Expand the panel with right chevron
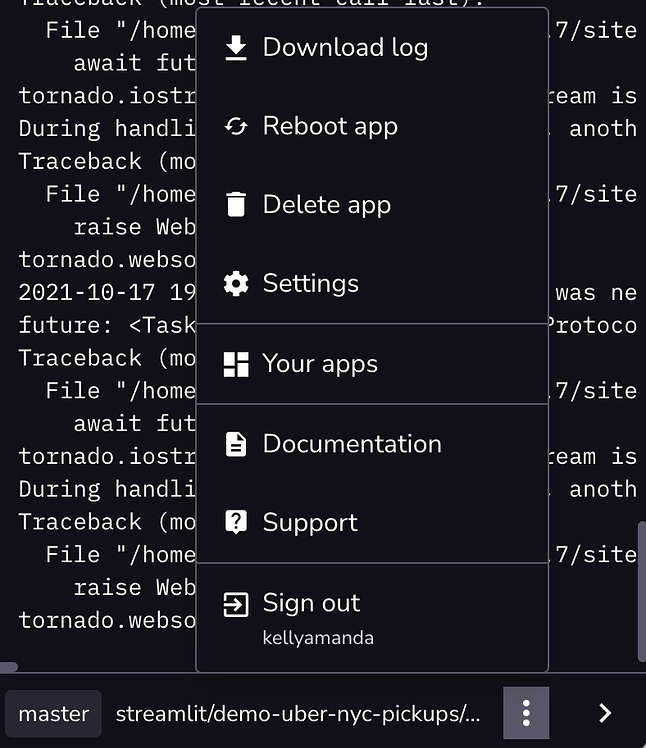Viewport: 646px width, 748px height. point(604,713)
